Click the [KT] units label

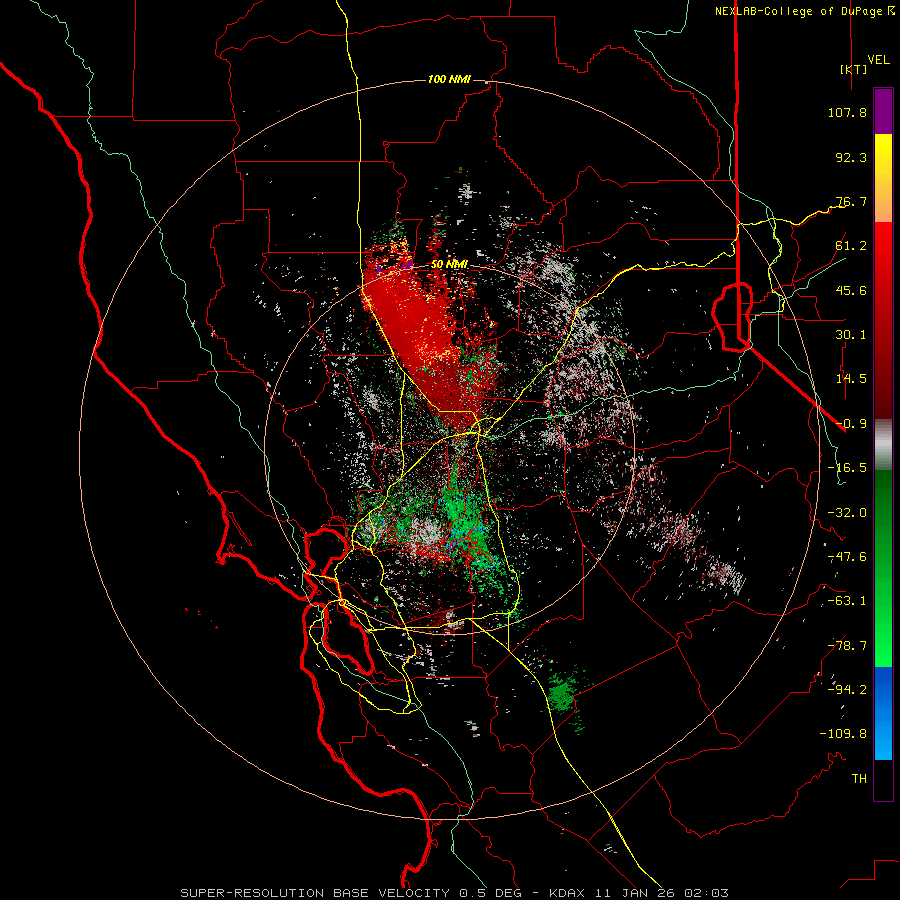coord(854,69)
